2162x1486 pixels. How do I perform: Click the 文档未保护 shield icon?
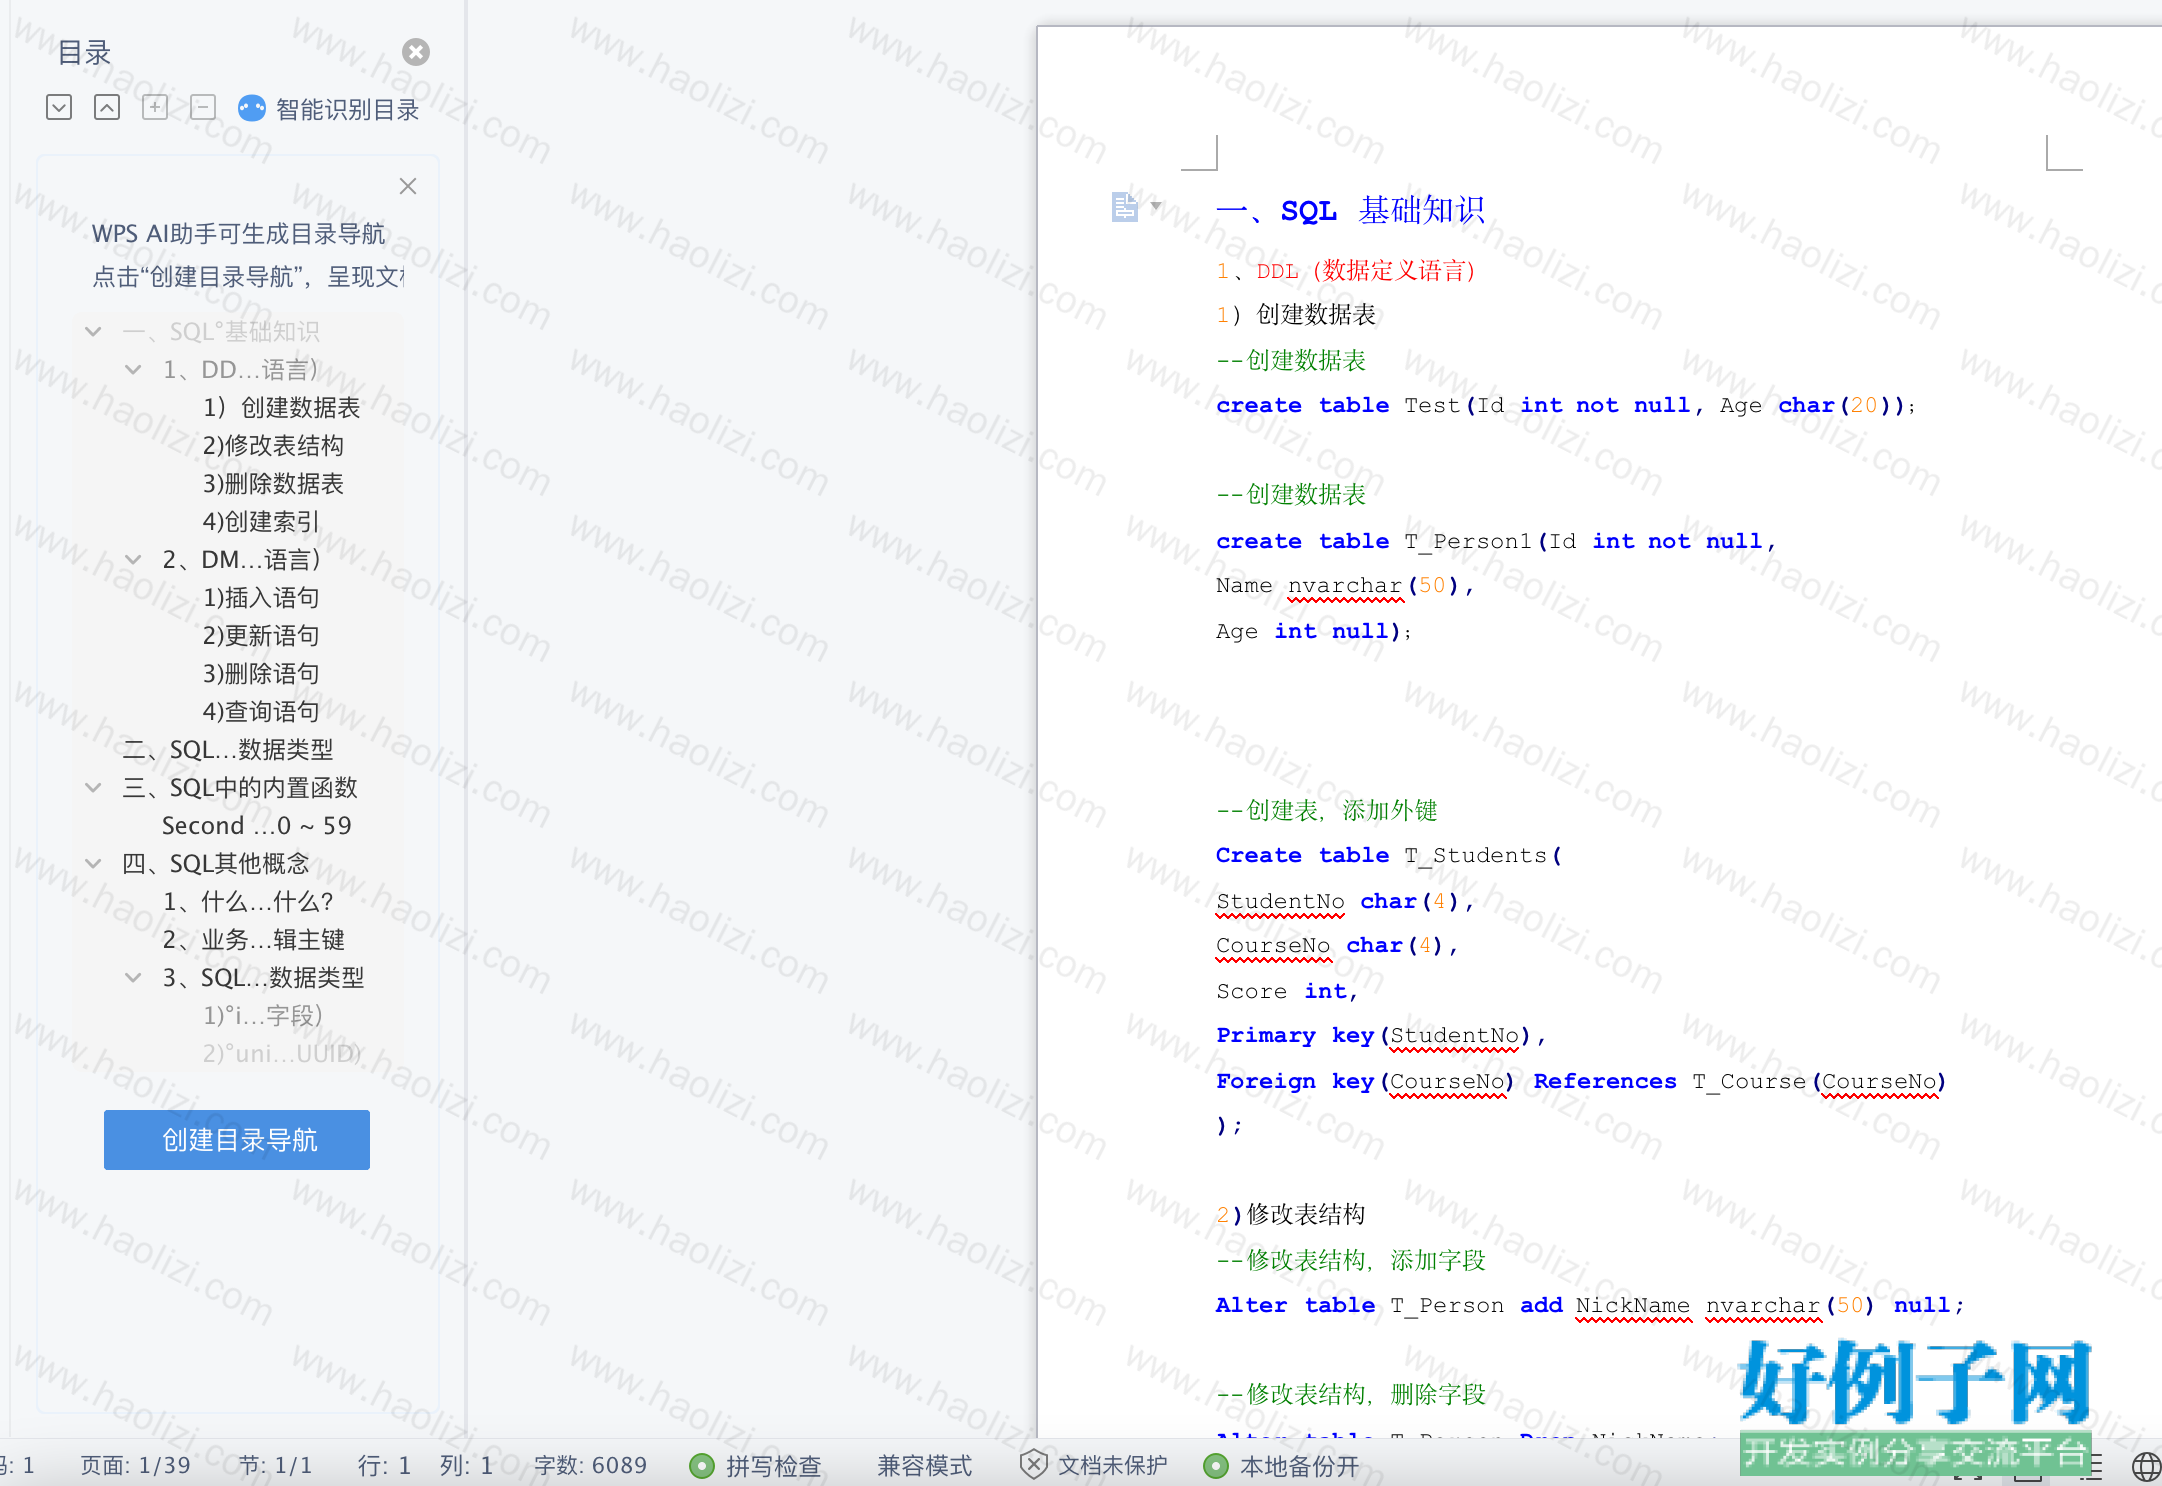tap(1033, 1465)
